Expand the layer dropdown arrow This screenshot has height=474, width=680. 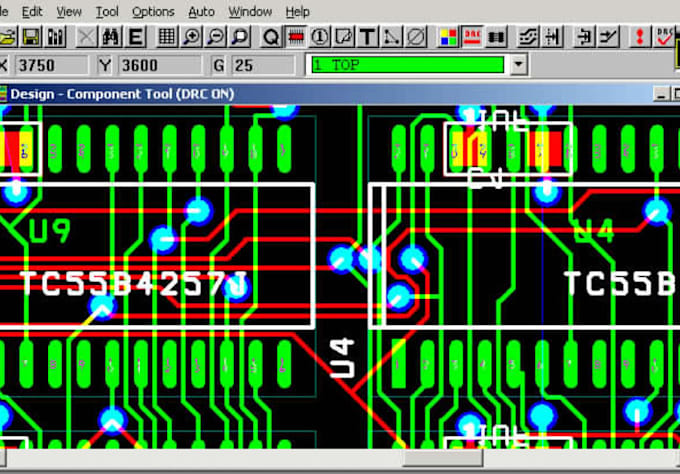coord(518,65)
